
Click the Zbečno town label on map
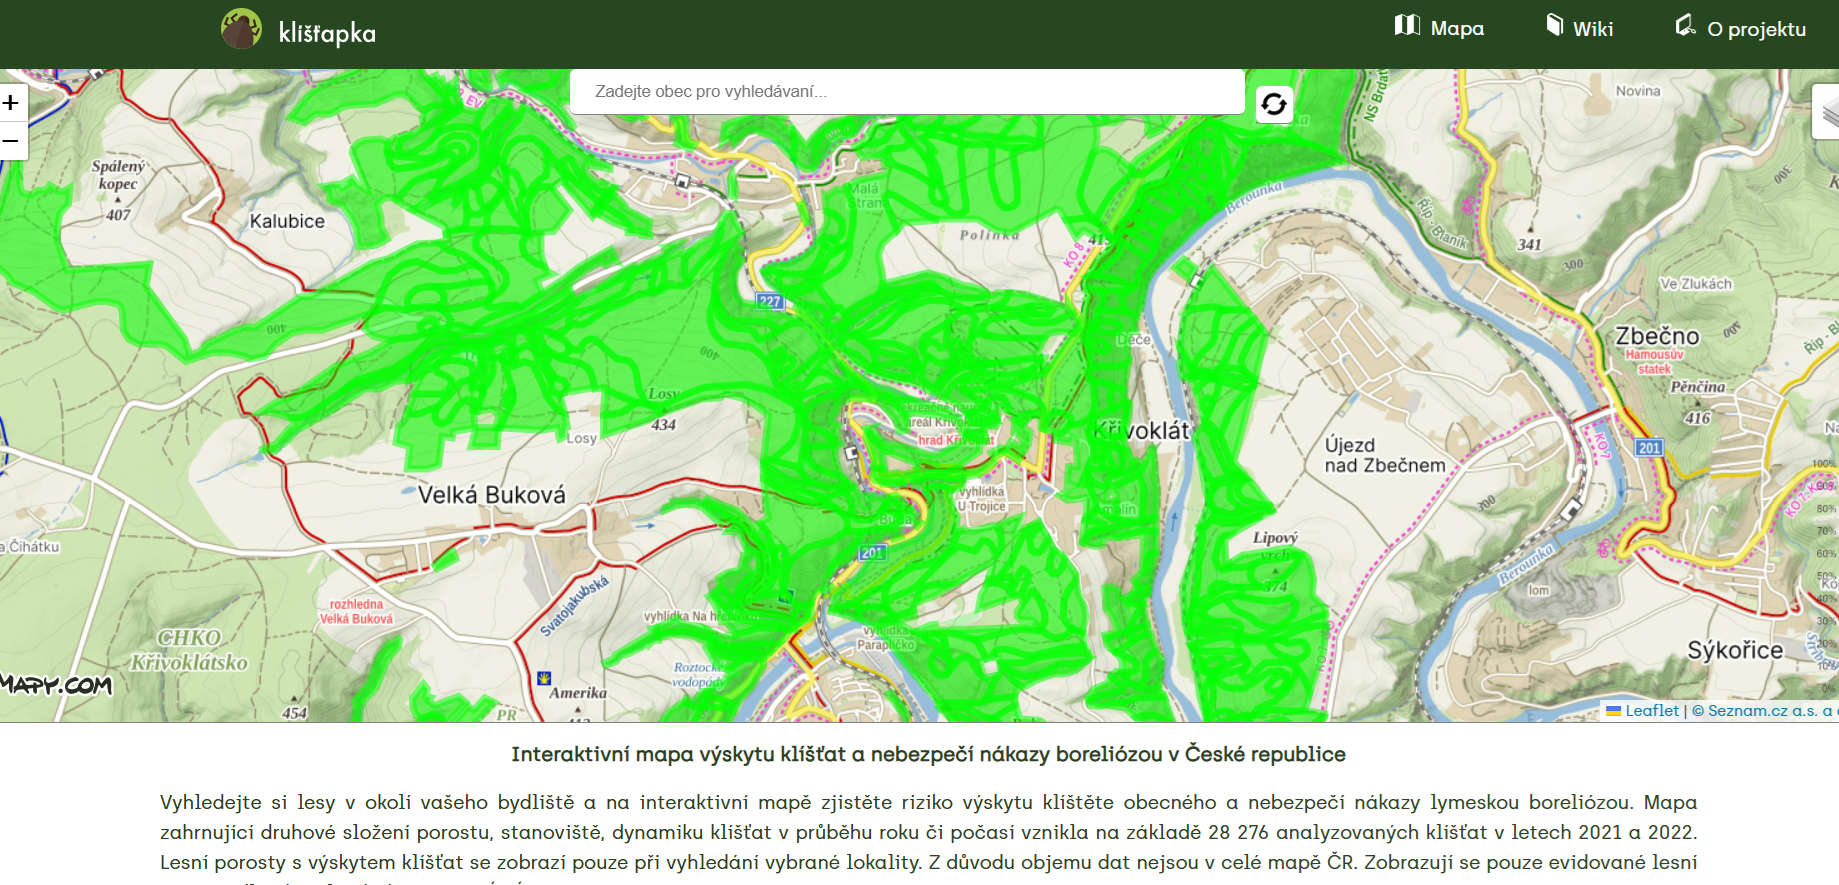[1657, 337]
